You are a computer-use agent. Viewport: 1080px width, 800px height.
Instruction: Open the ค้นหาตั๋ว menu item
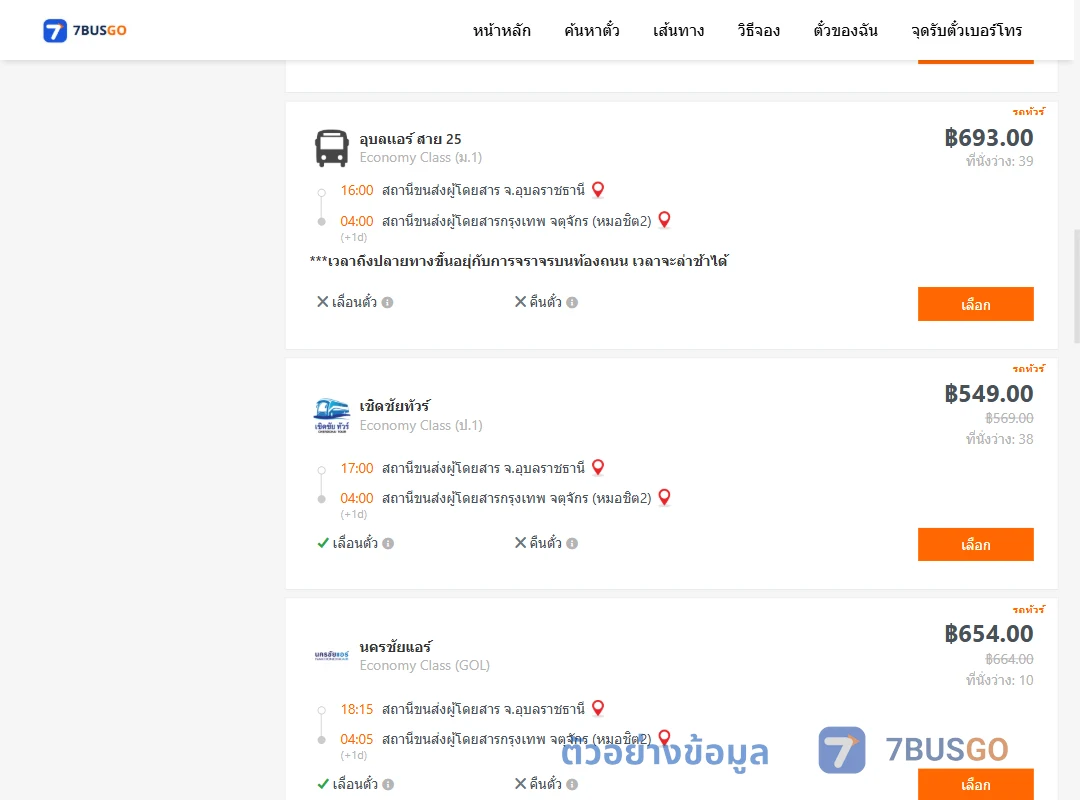(x=592, y=30)
